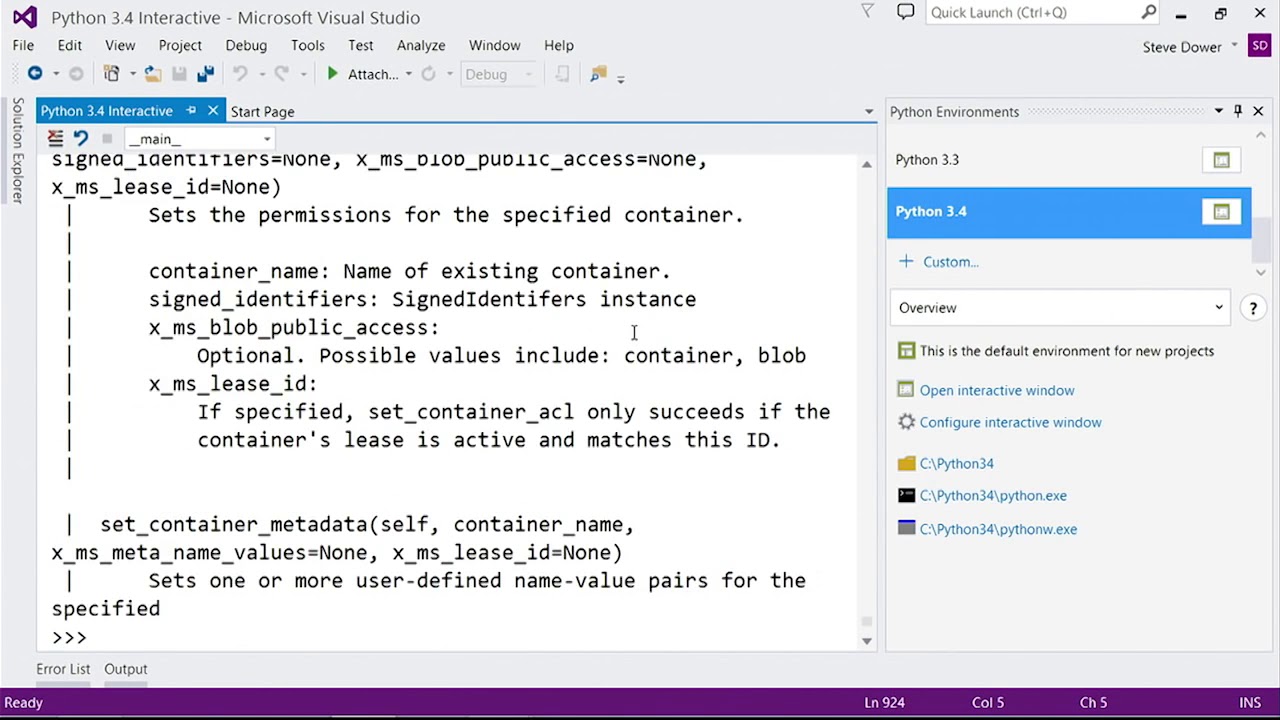Click the help question mark button
Viewport: 1280px width, 720px height.
[x=1252, y=308]
